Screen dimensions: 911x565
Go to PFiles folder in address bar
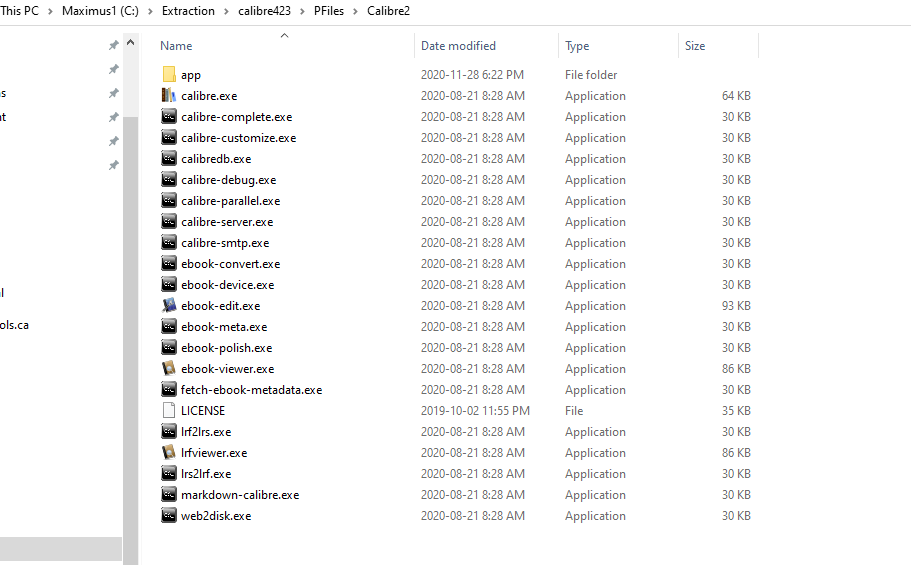click(x=329, y=10)
